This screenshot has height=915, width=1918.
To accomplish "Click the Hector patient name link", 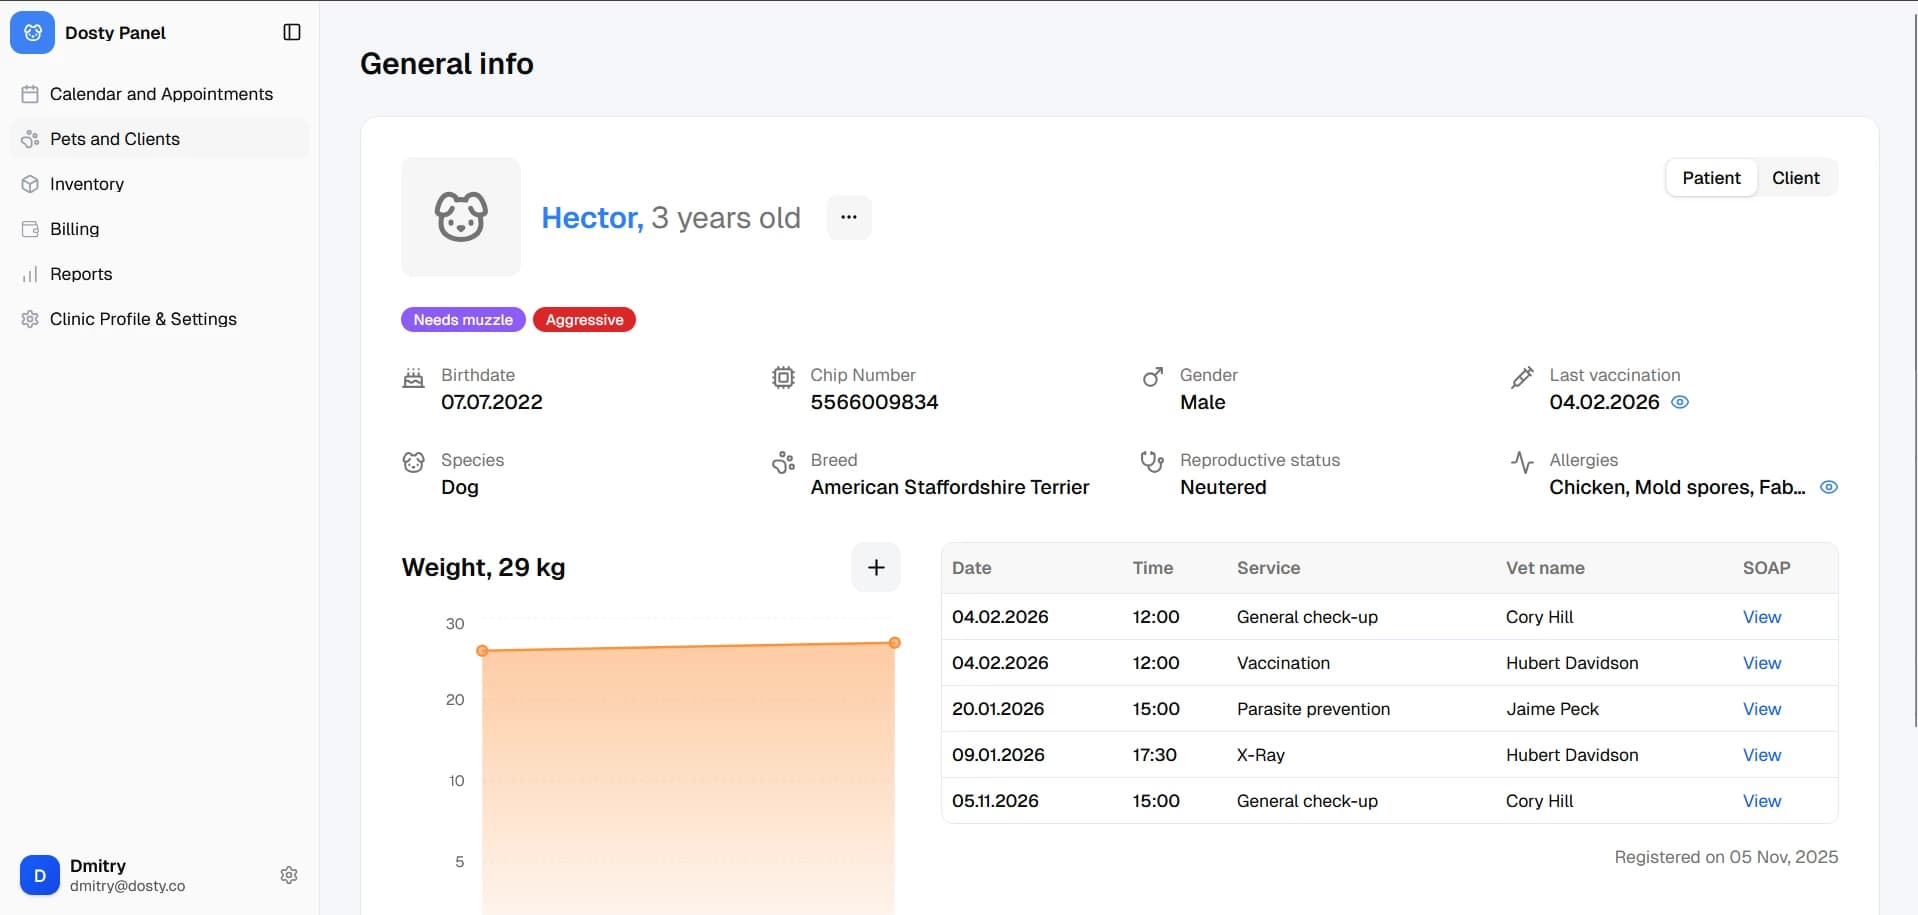I will [x=591, y=218].
